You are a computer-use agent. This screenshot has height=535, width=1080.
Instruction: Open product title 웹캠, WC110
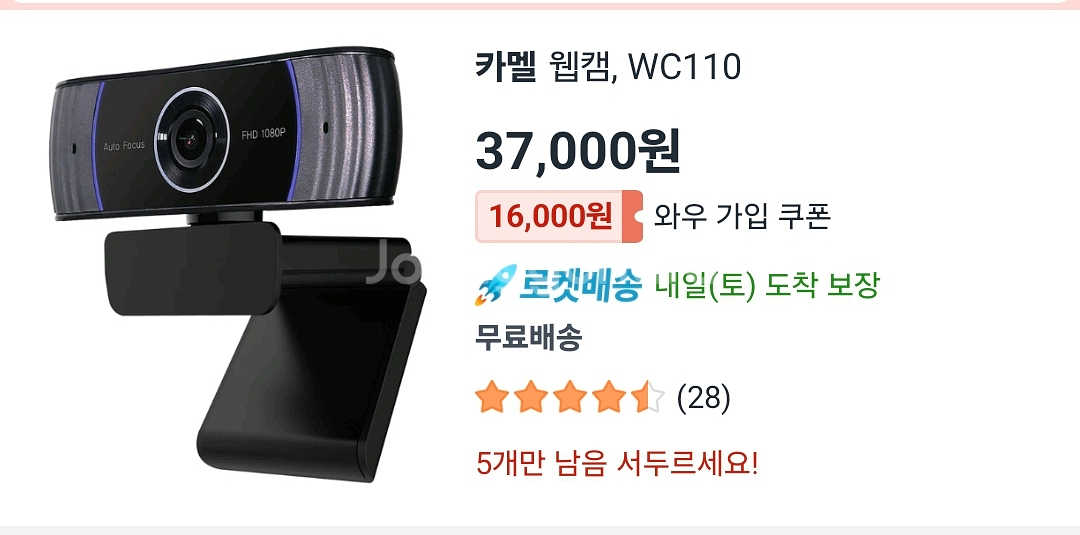[x=645, y=67]
